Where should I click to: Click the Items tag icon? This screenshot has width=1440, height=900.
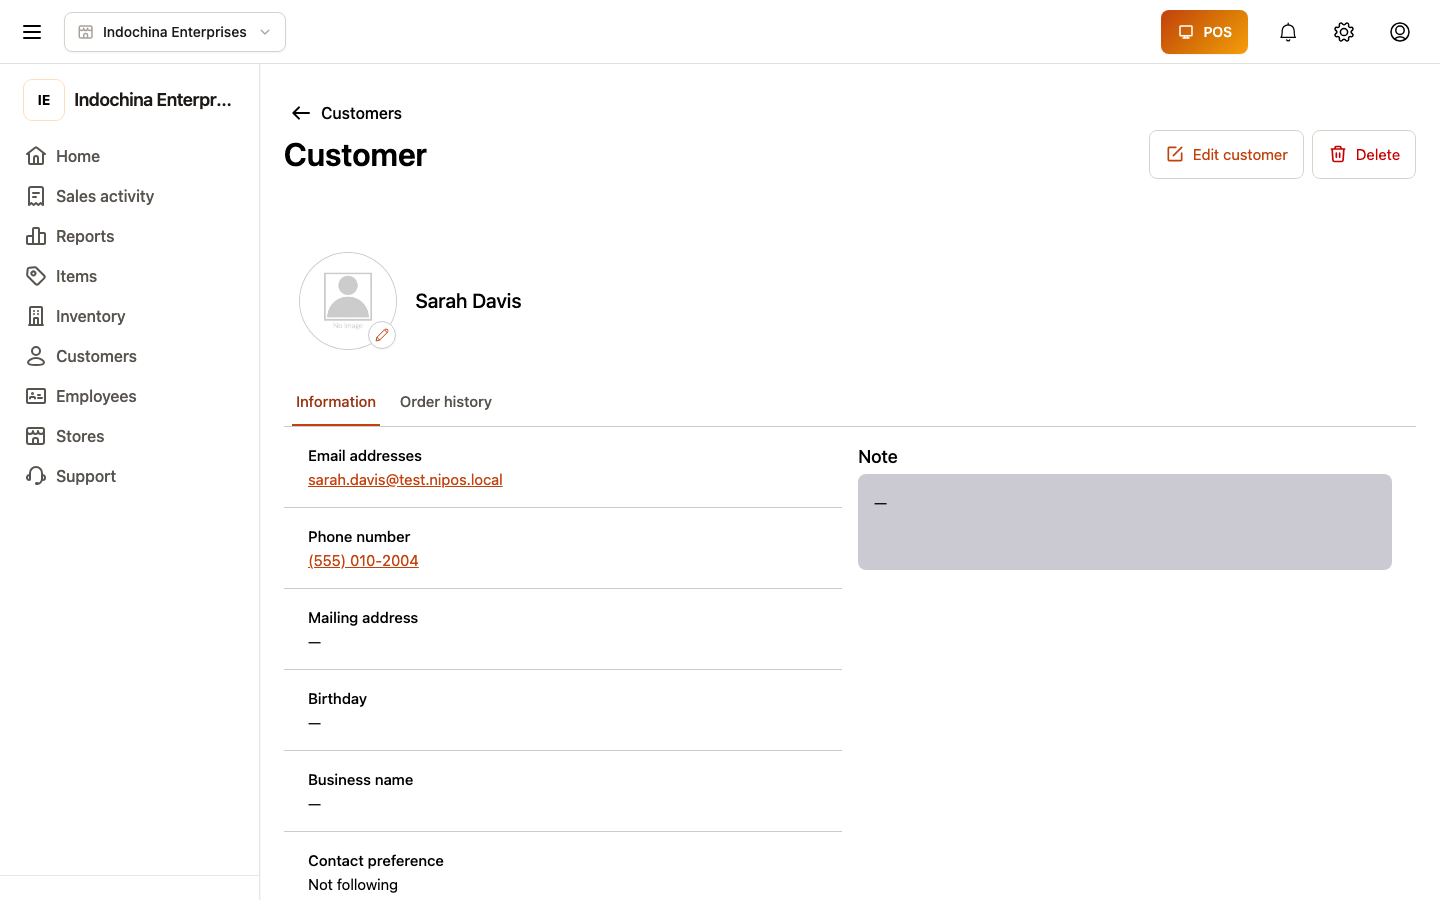pos(36,276)
